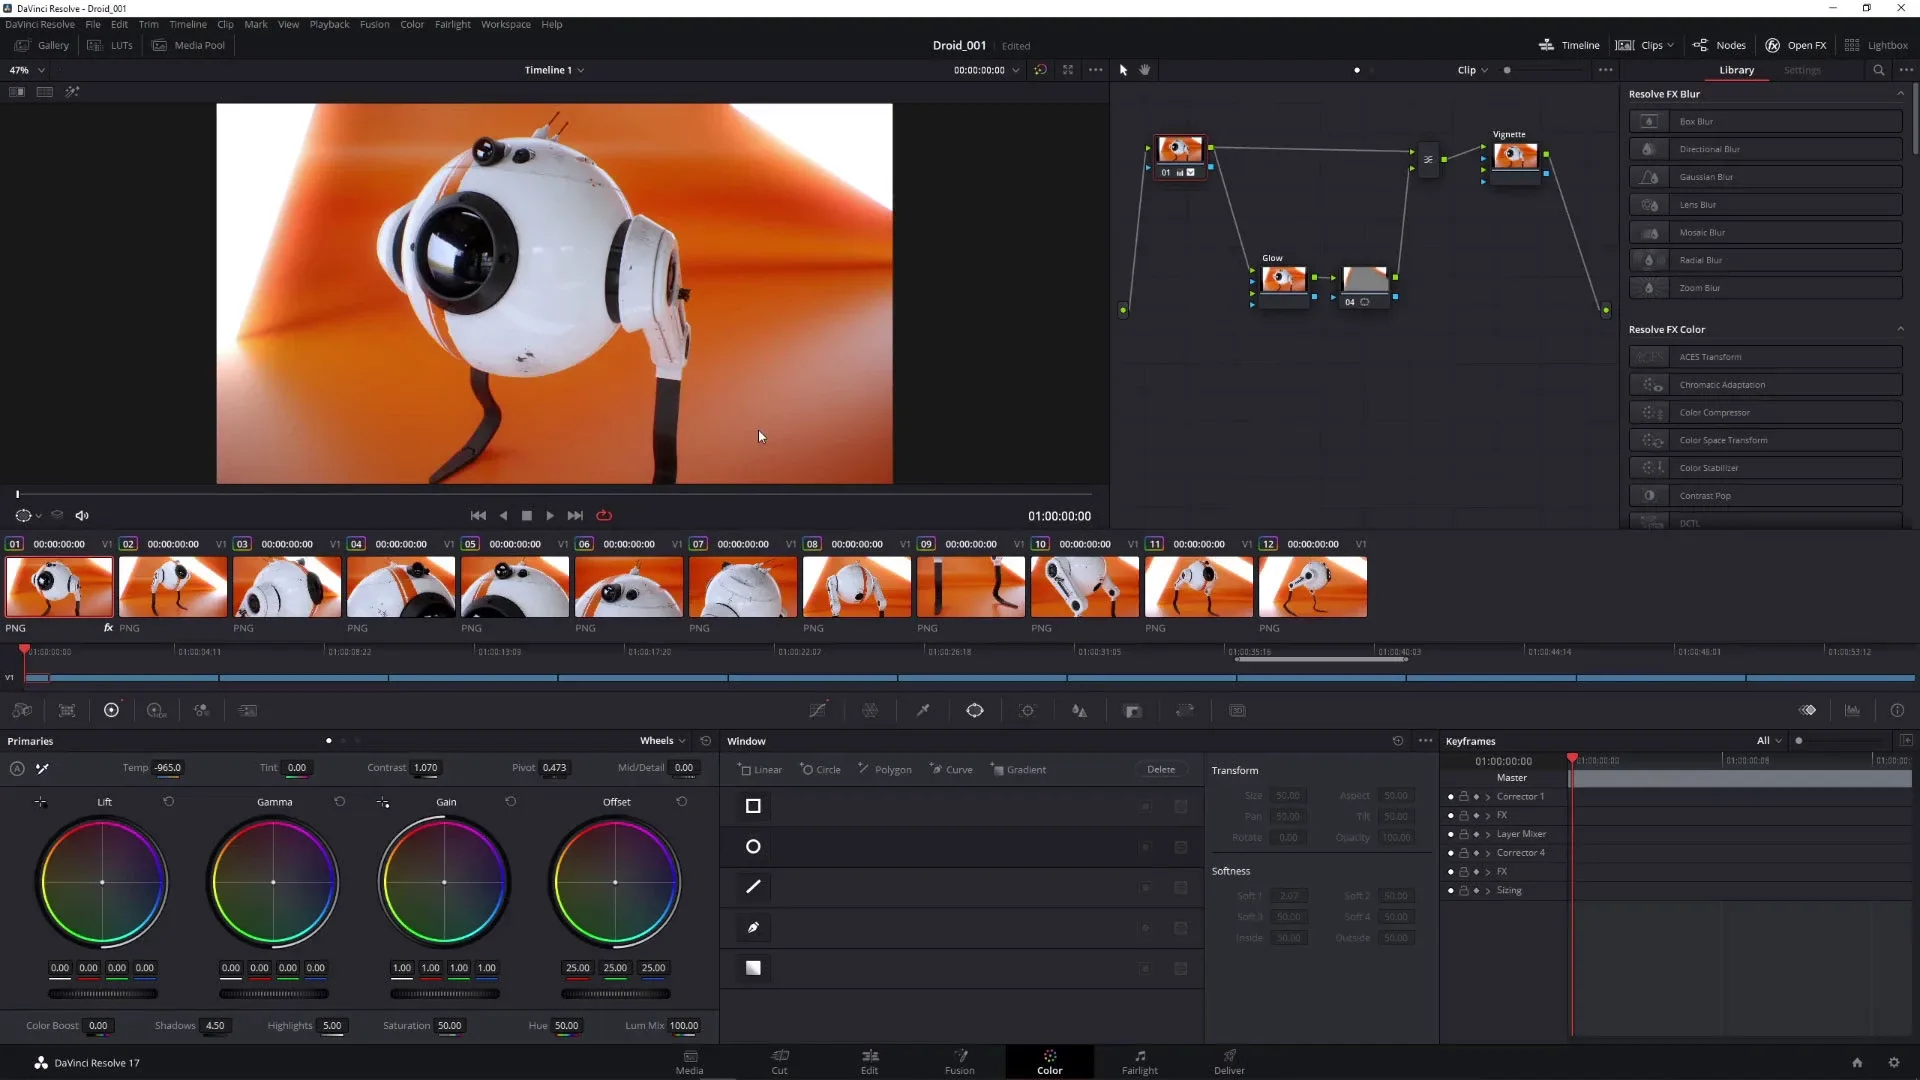Add a Gradient window
This screenshot has height=1080, width=1920.
coord(1018,769)
